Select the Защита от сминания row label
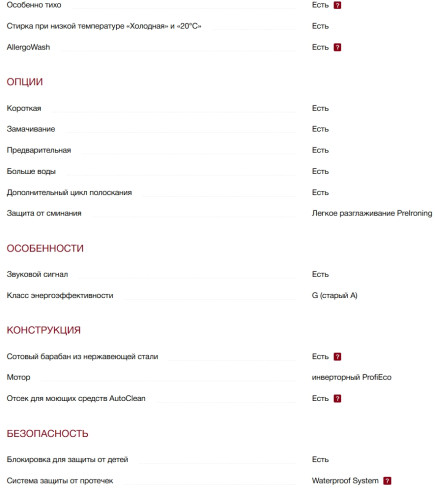 point(44,213)
